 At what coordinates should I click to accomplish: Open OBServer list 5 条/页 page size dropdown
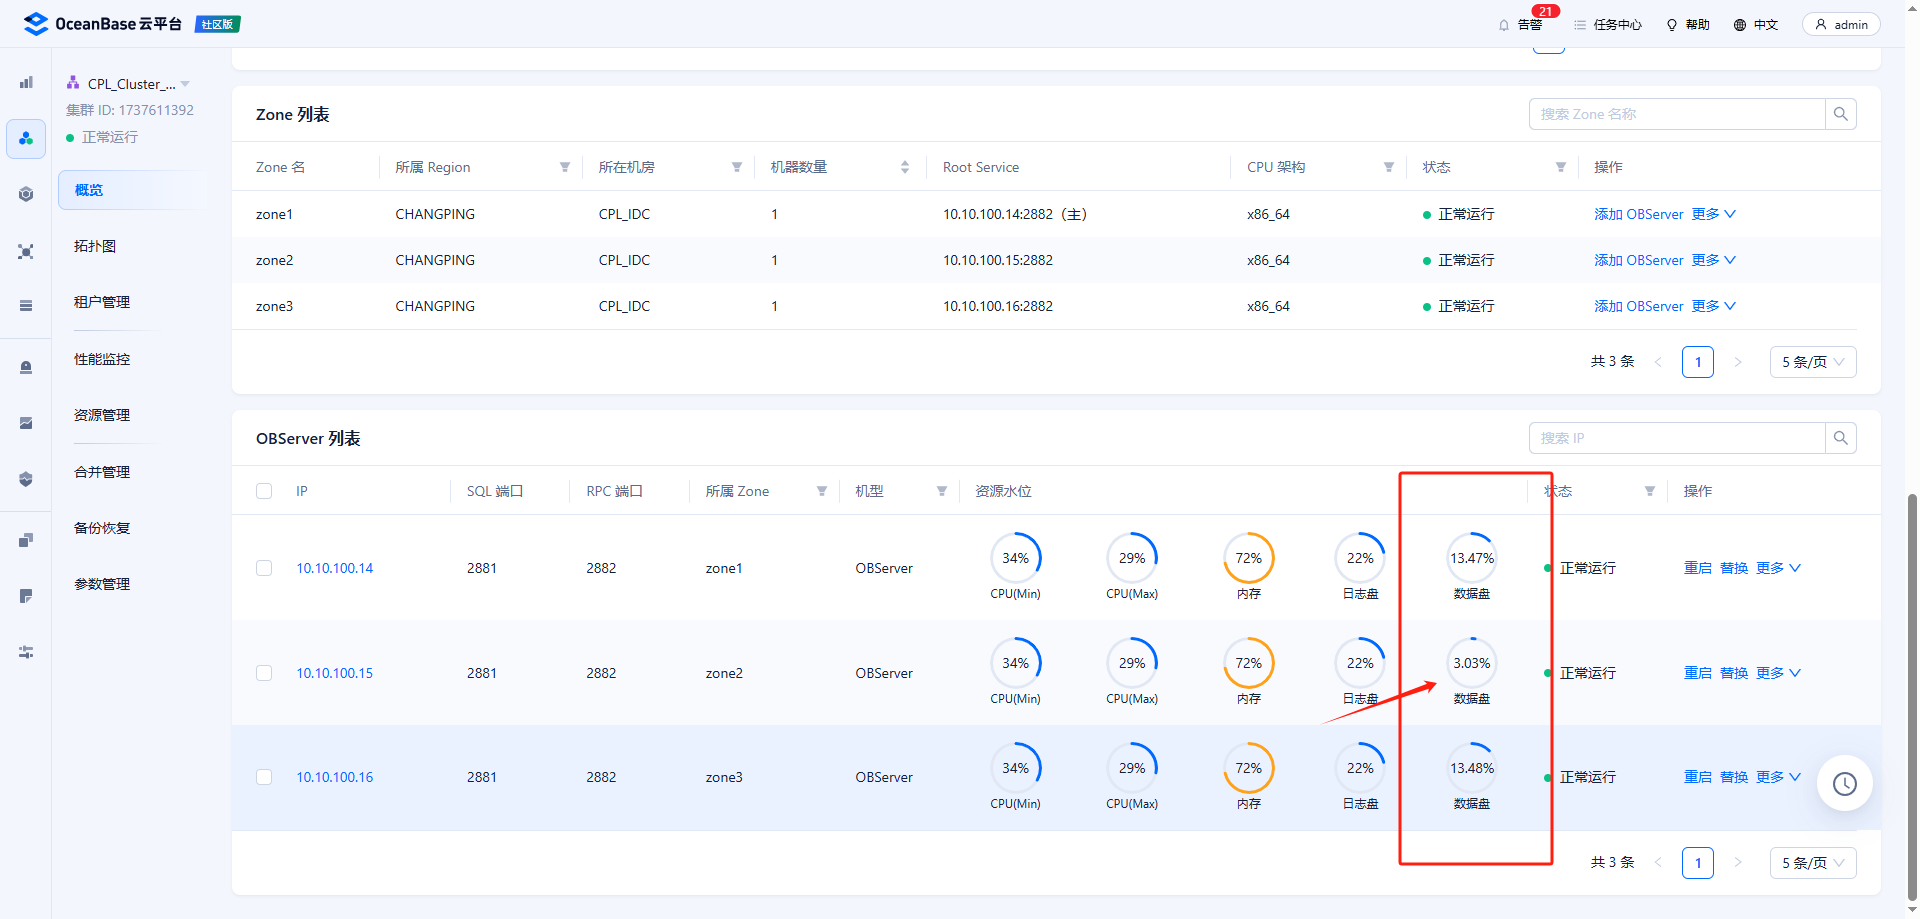(x=1813, y=863)
